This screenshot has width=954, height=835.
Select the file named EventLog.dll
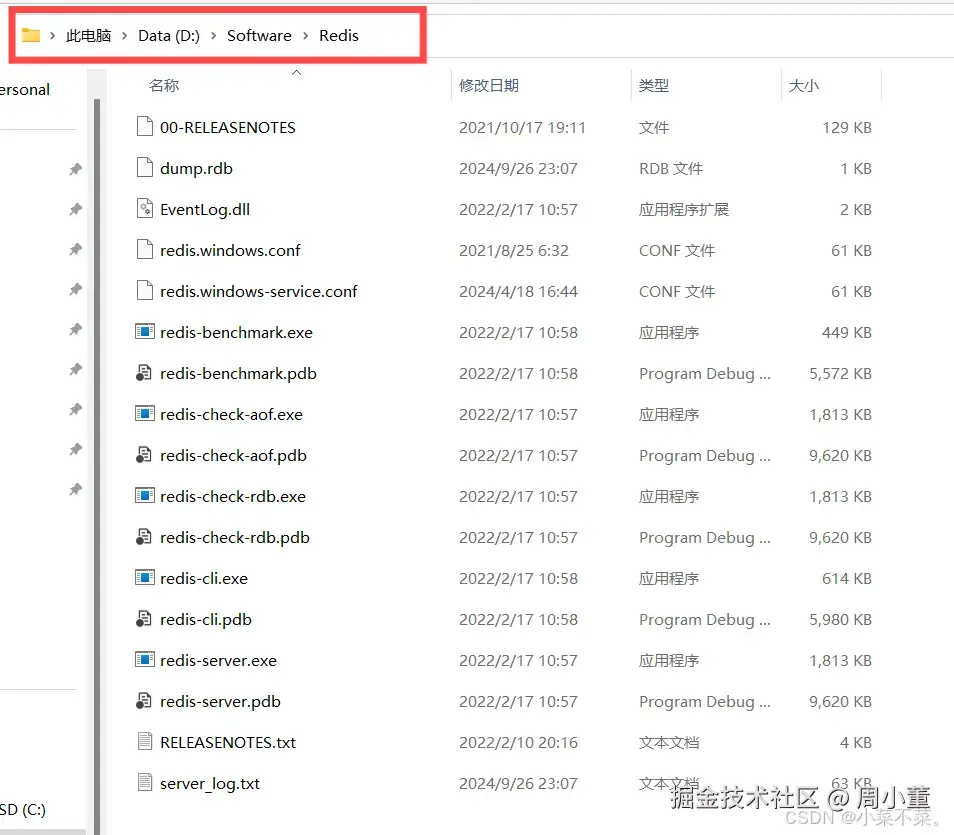[204, 209]
